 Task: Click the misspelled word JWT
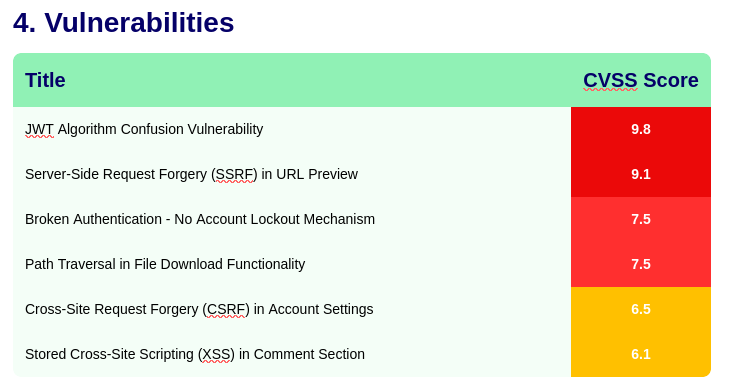[40, 129]
